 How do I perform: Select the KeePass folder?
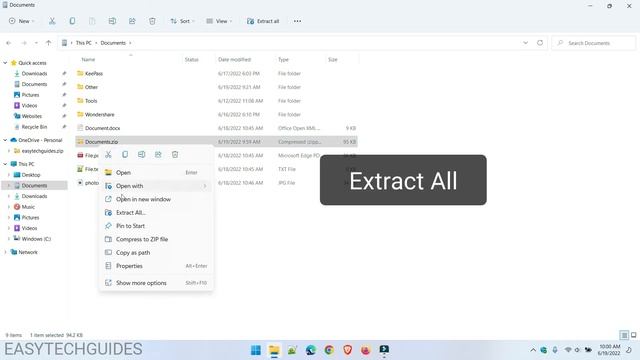coord(94,73)
